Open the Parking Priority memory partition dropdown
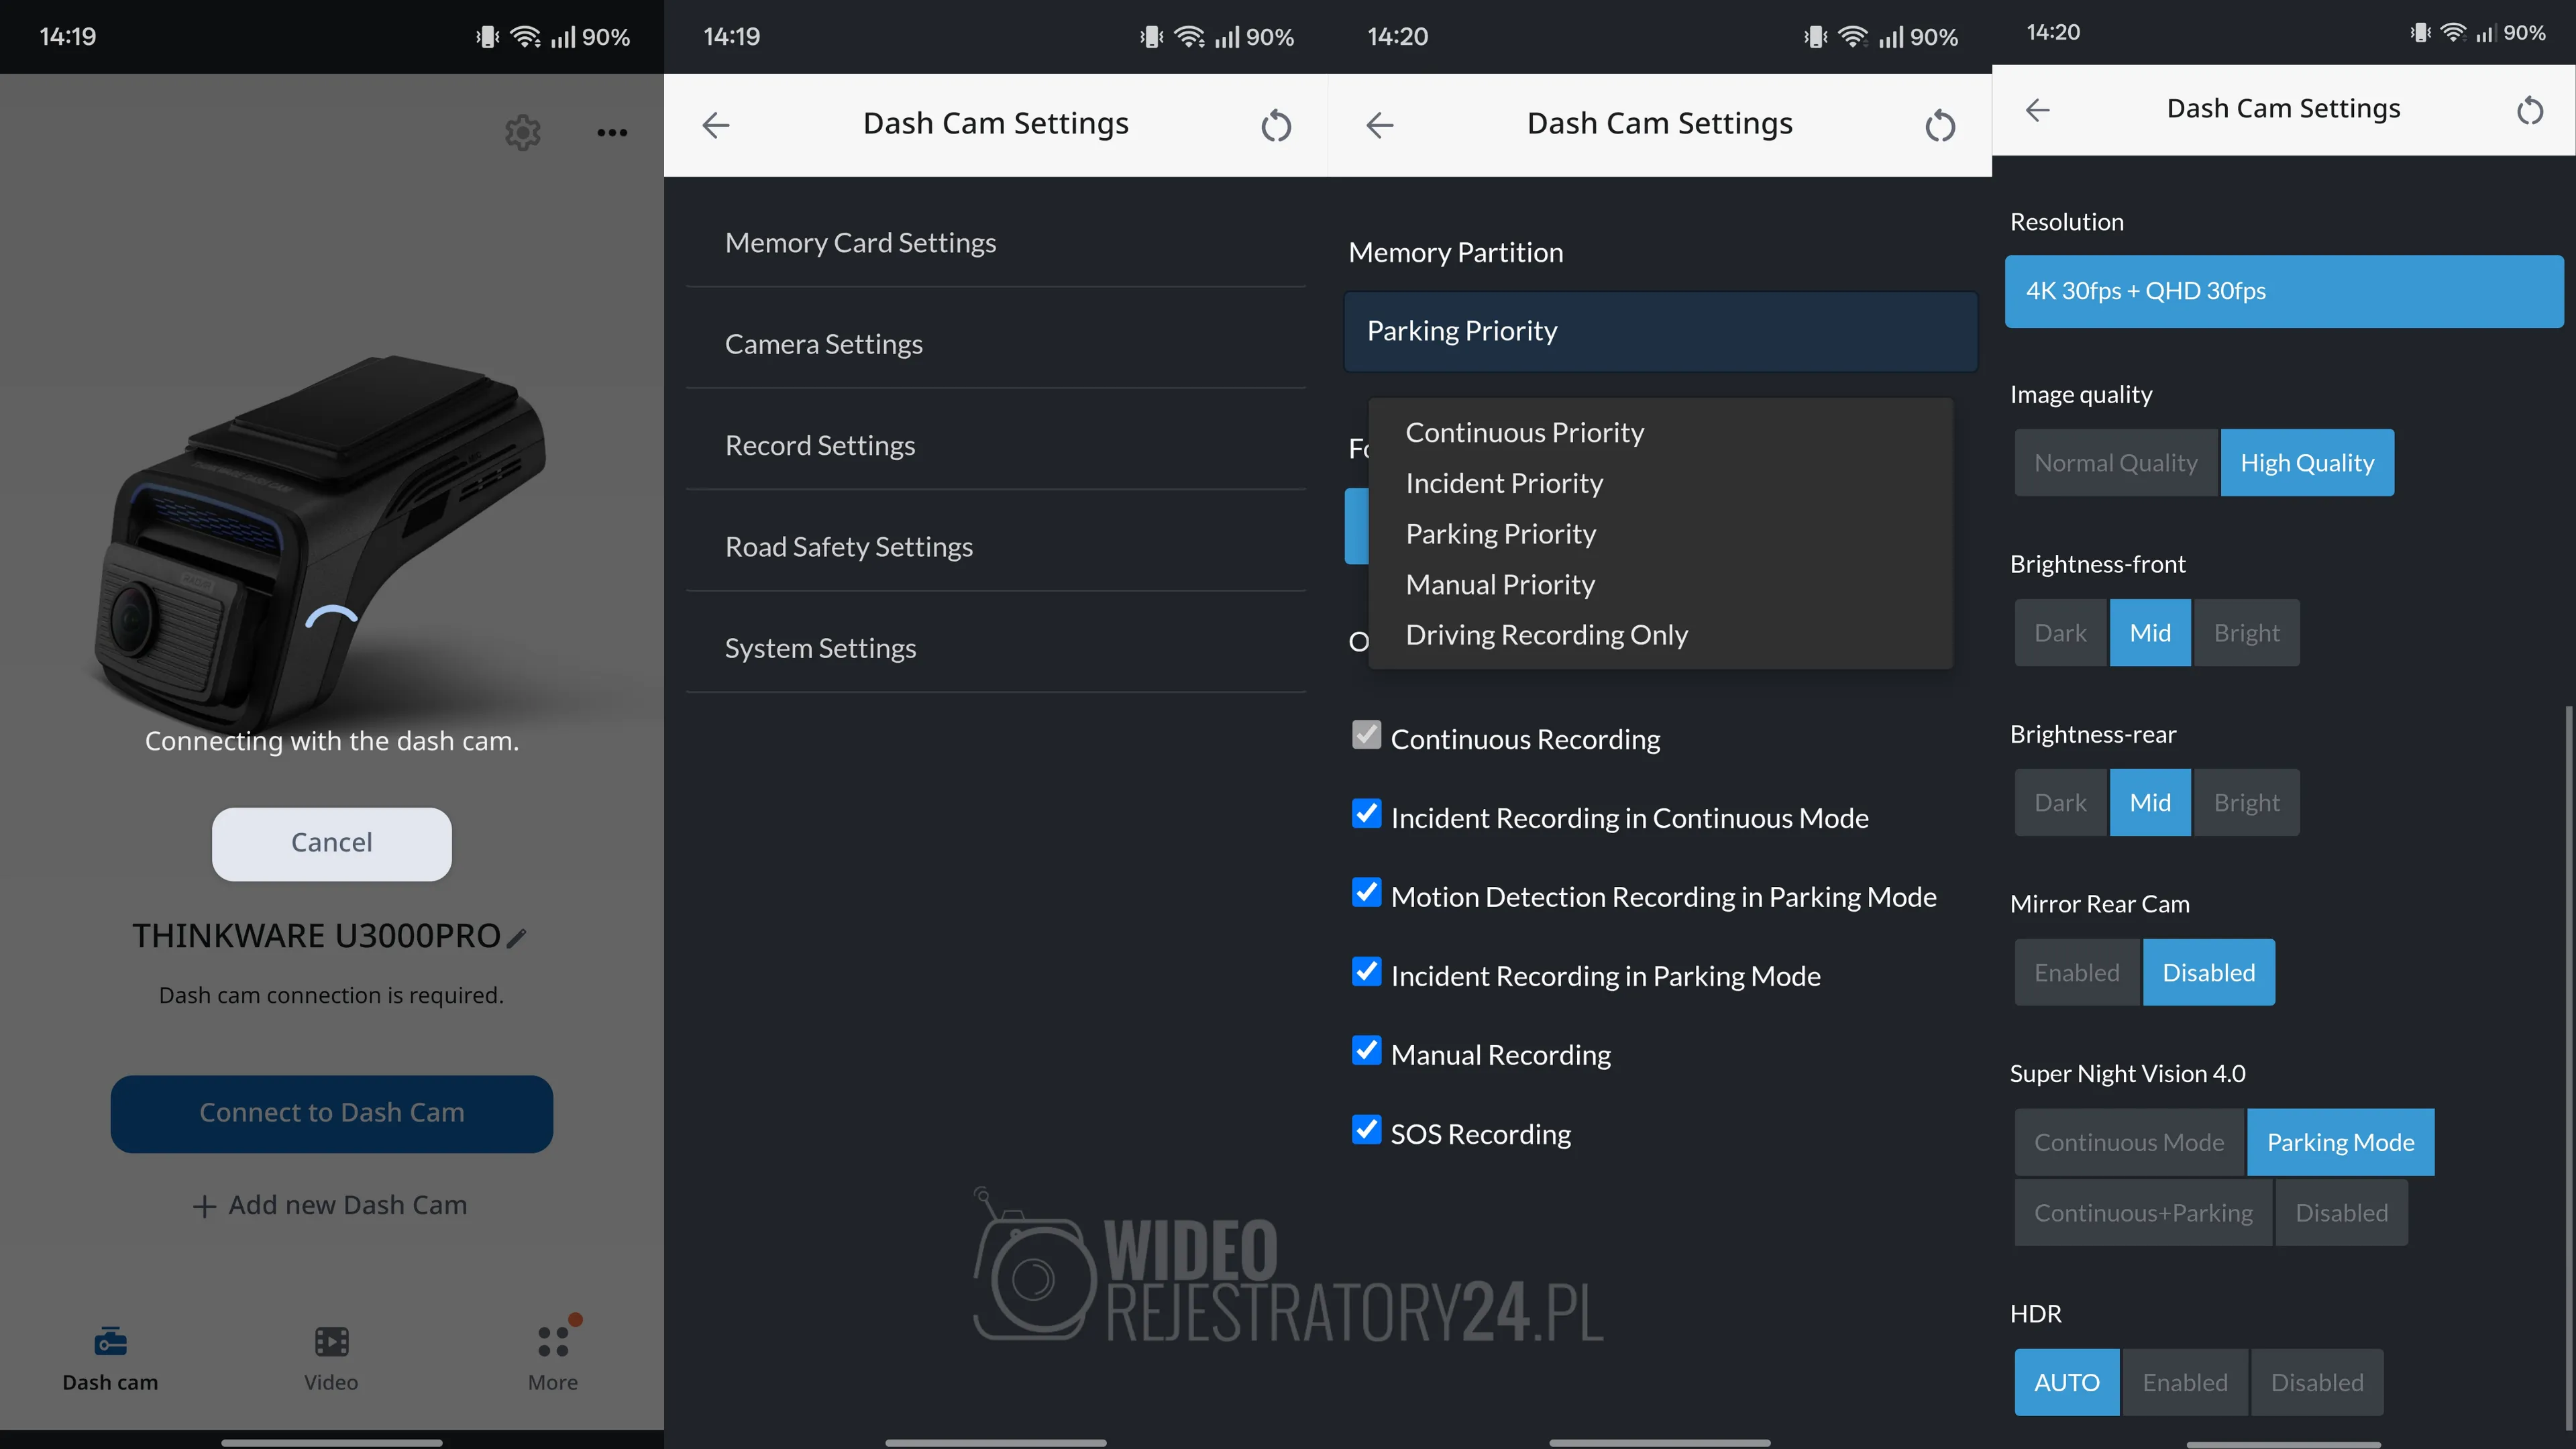The height and width of the screenshot is (1449, 2576). pyautogui.click(x=1660, y=331)
